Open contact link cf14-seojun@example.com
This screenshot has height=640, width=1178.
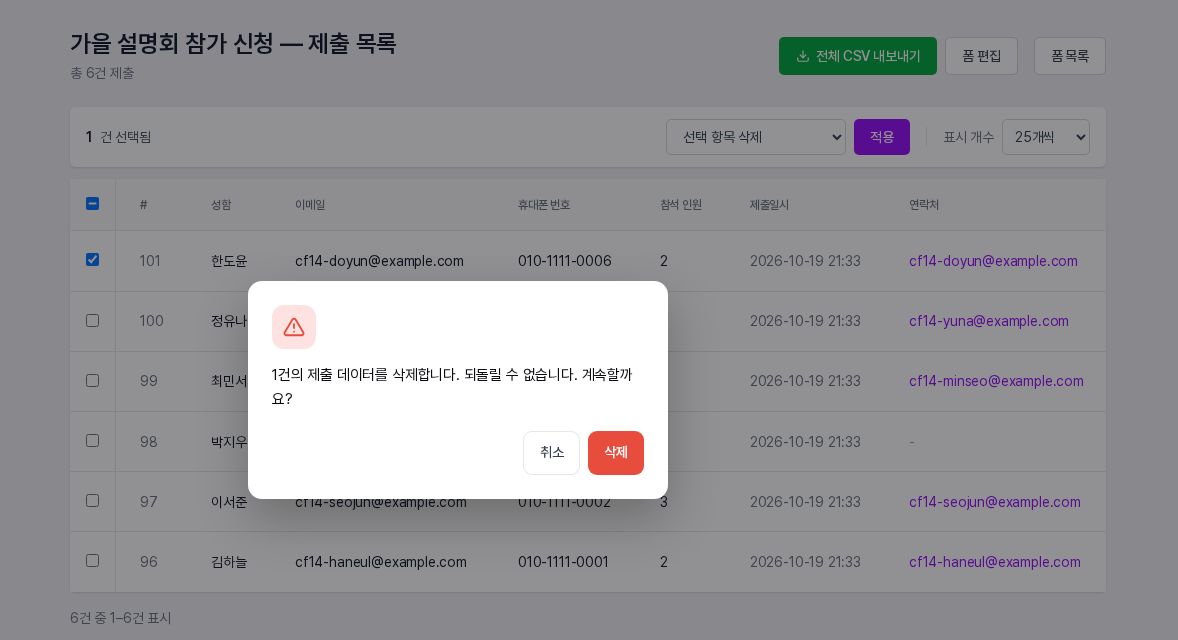(995, 502)
